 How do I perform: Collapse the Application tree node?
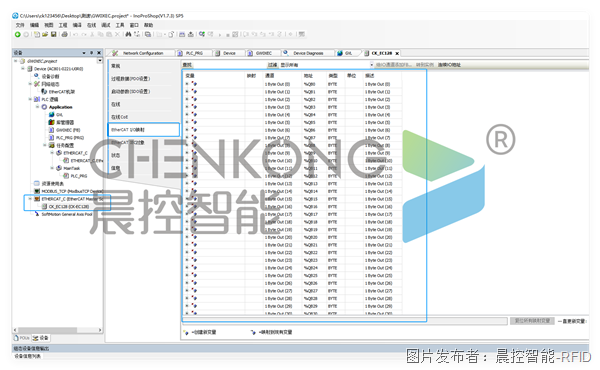38,107
